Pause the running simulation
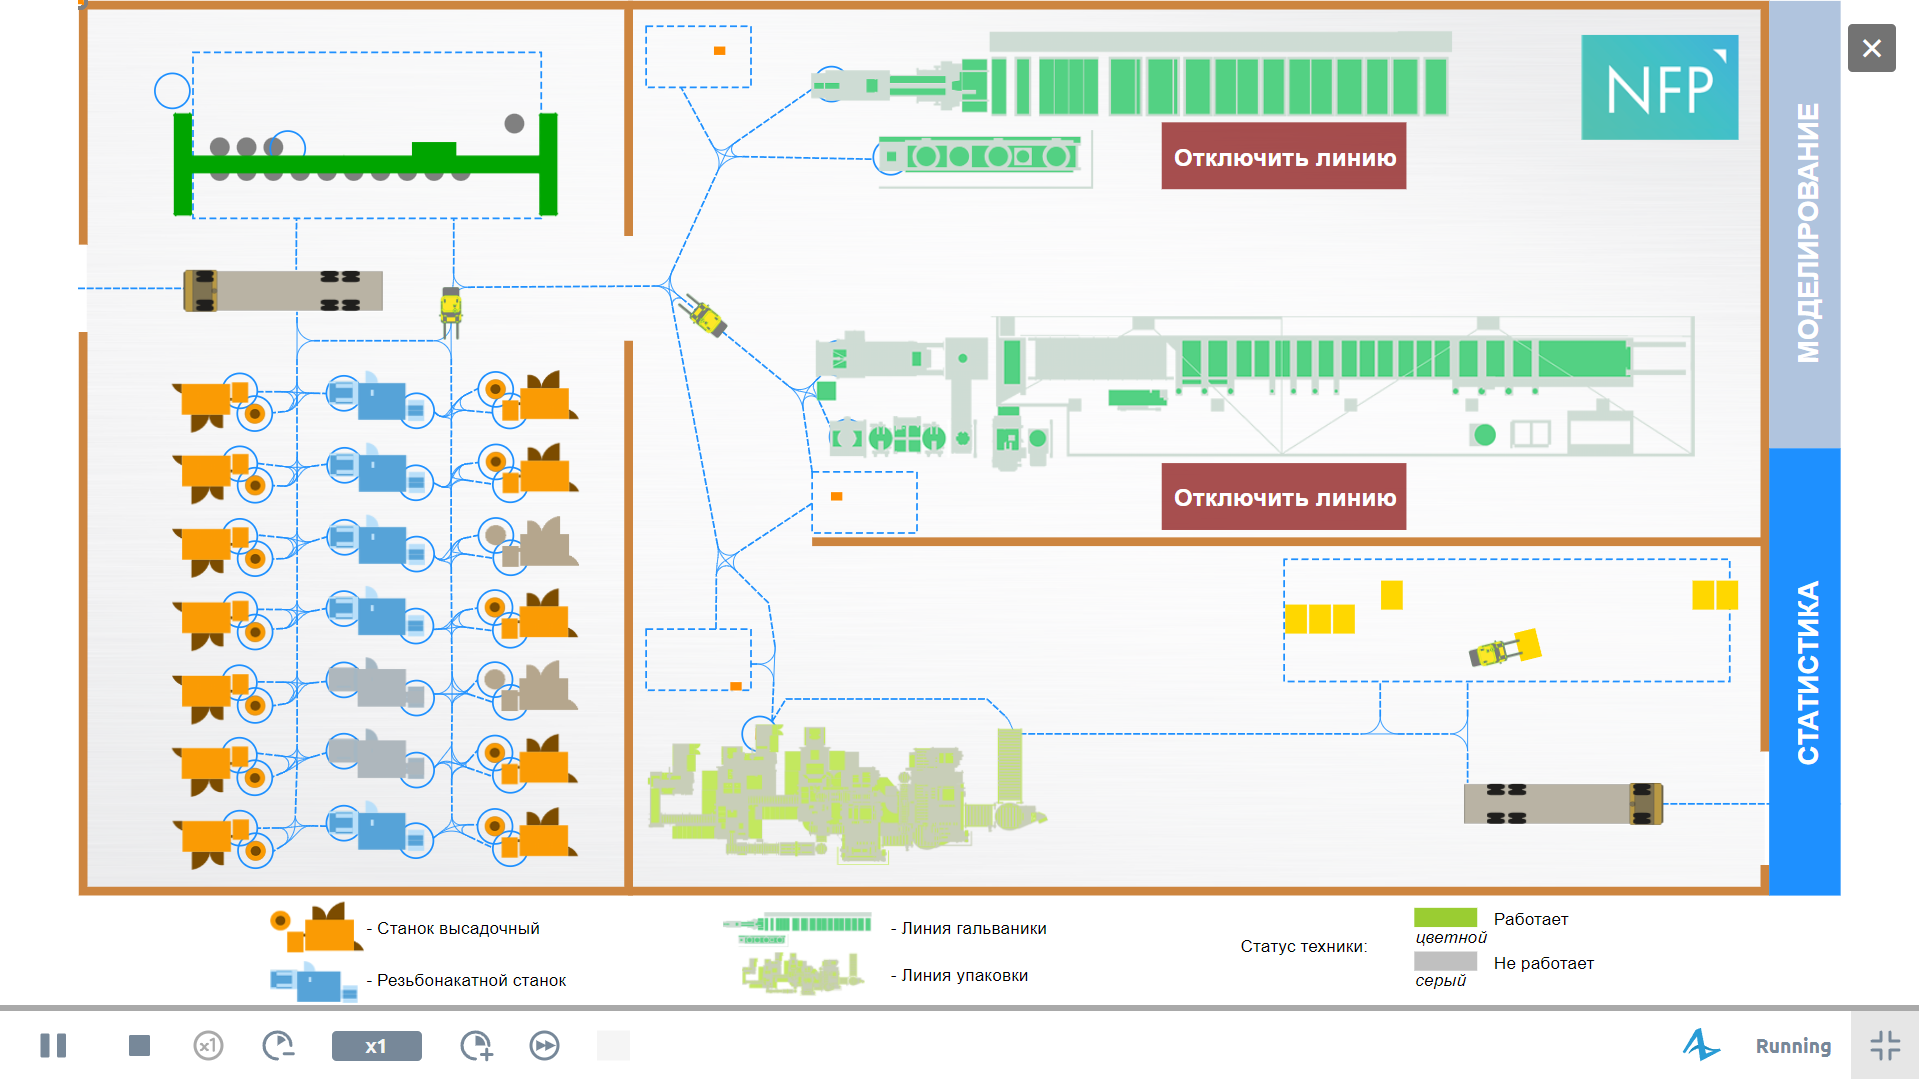1919x1079 pixels. tap(53, 1046)
